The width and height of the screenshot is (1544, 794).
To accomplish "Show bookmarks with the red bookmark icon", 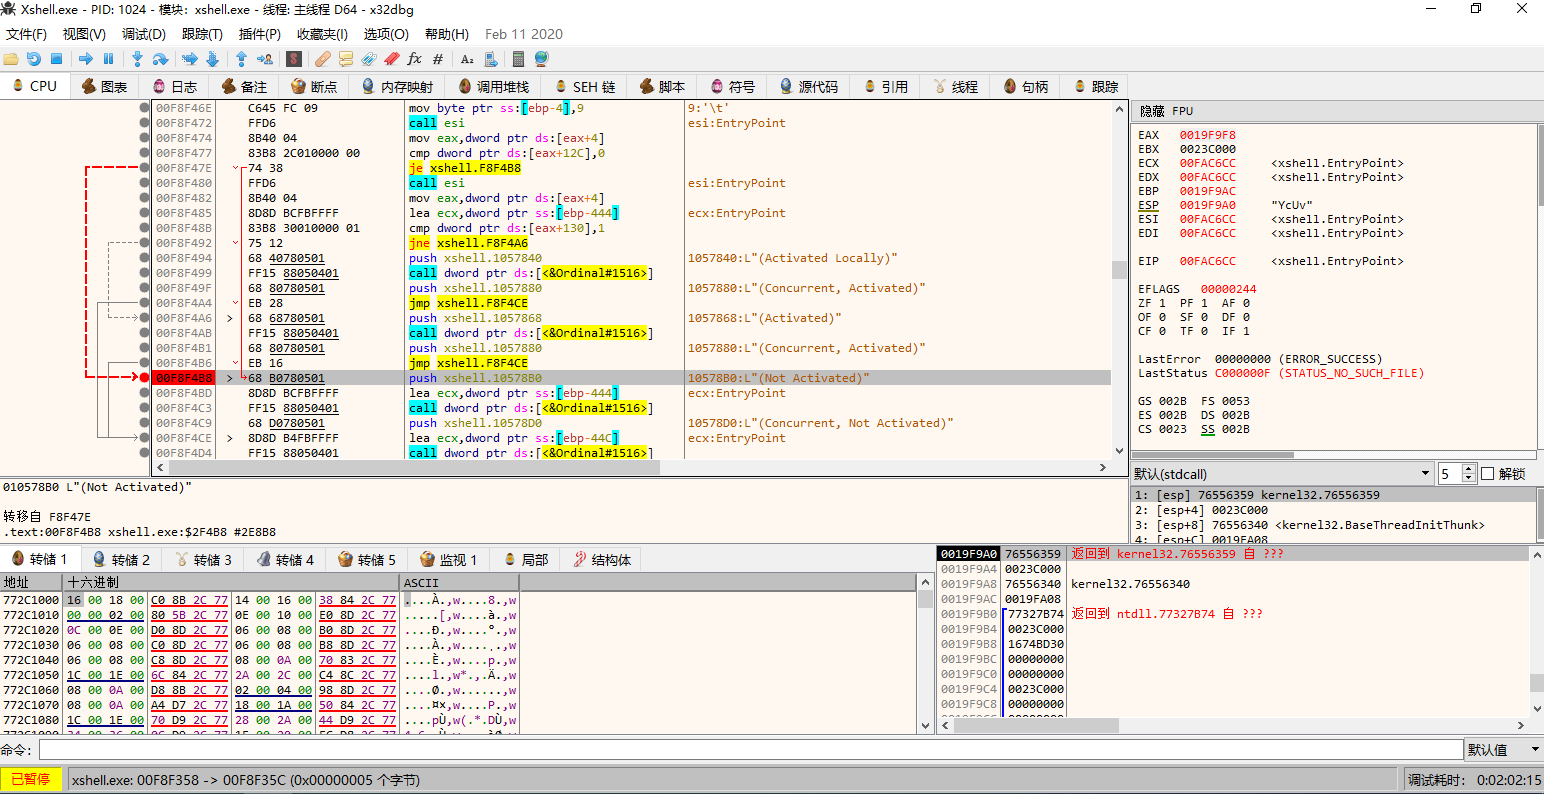I will [392, 59].
